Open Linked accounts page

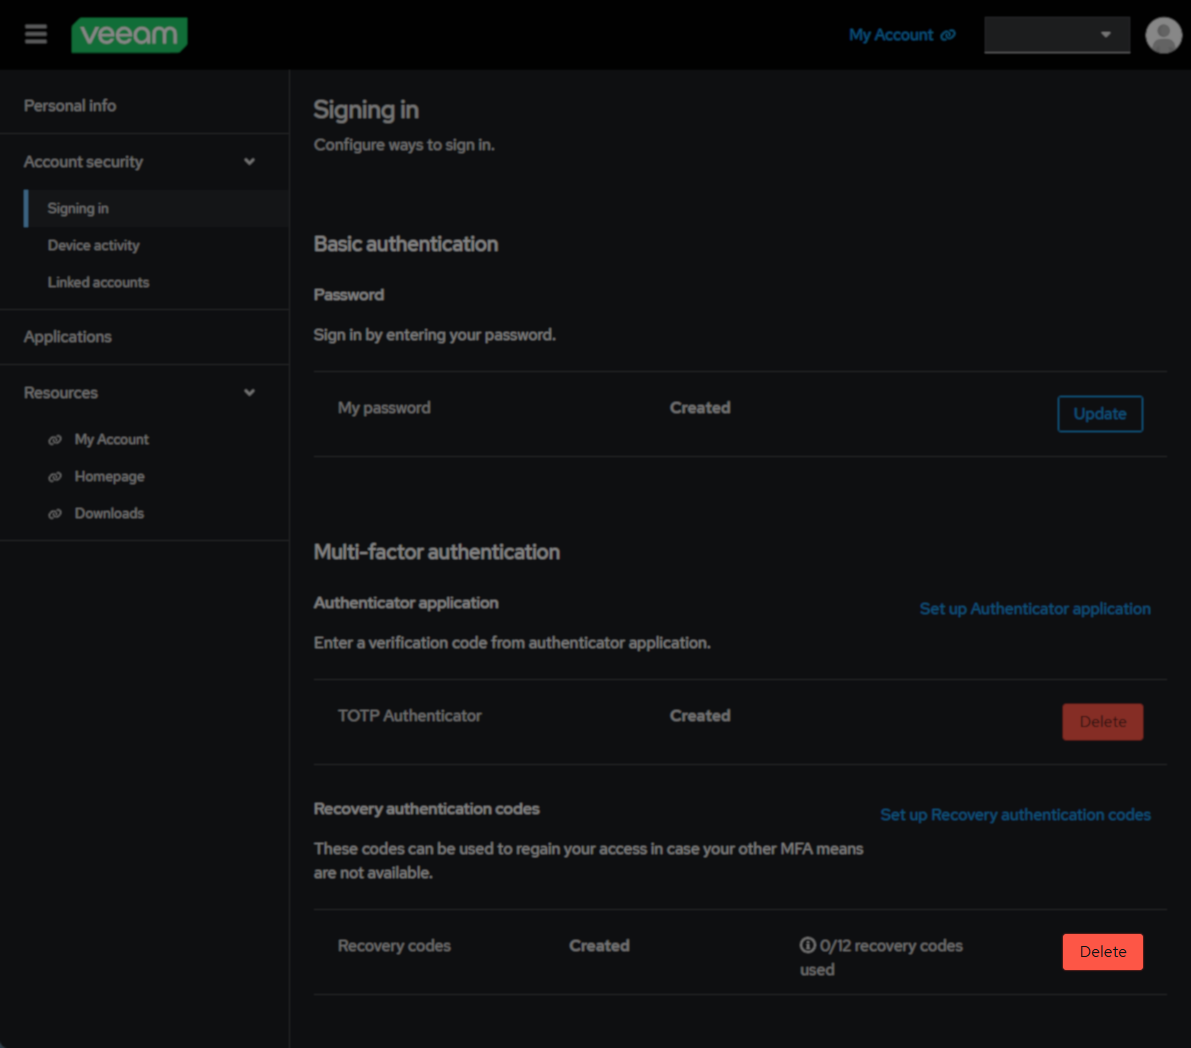(98, 283)
